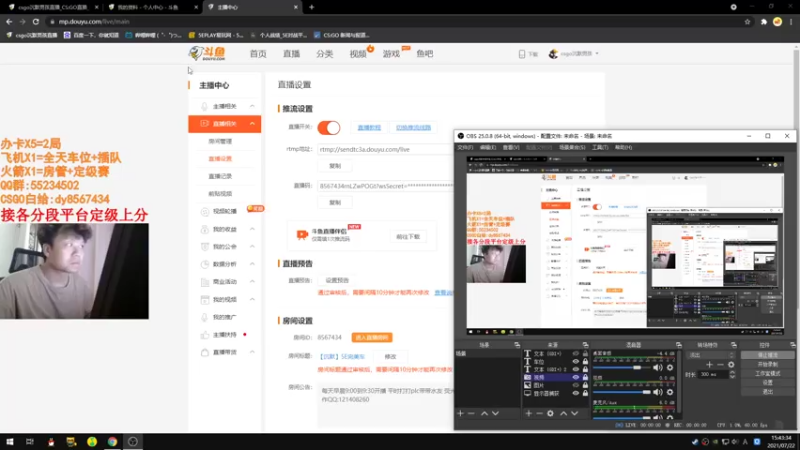800x450 pixels.
Task: Switch to the 我的资料 browser tab
Action: 152,7
